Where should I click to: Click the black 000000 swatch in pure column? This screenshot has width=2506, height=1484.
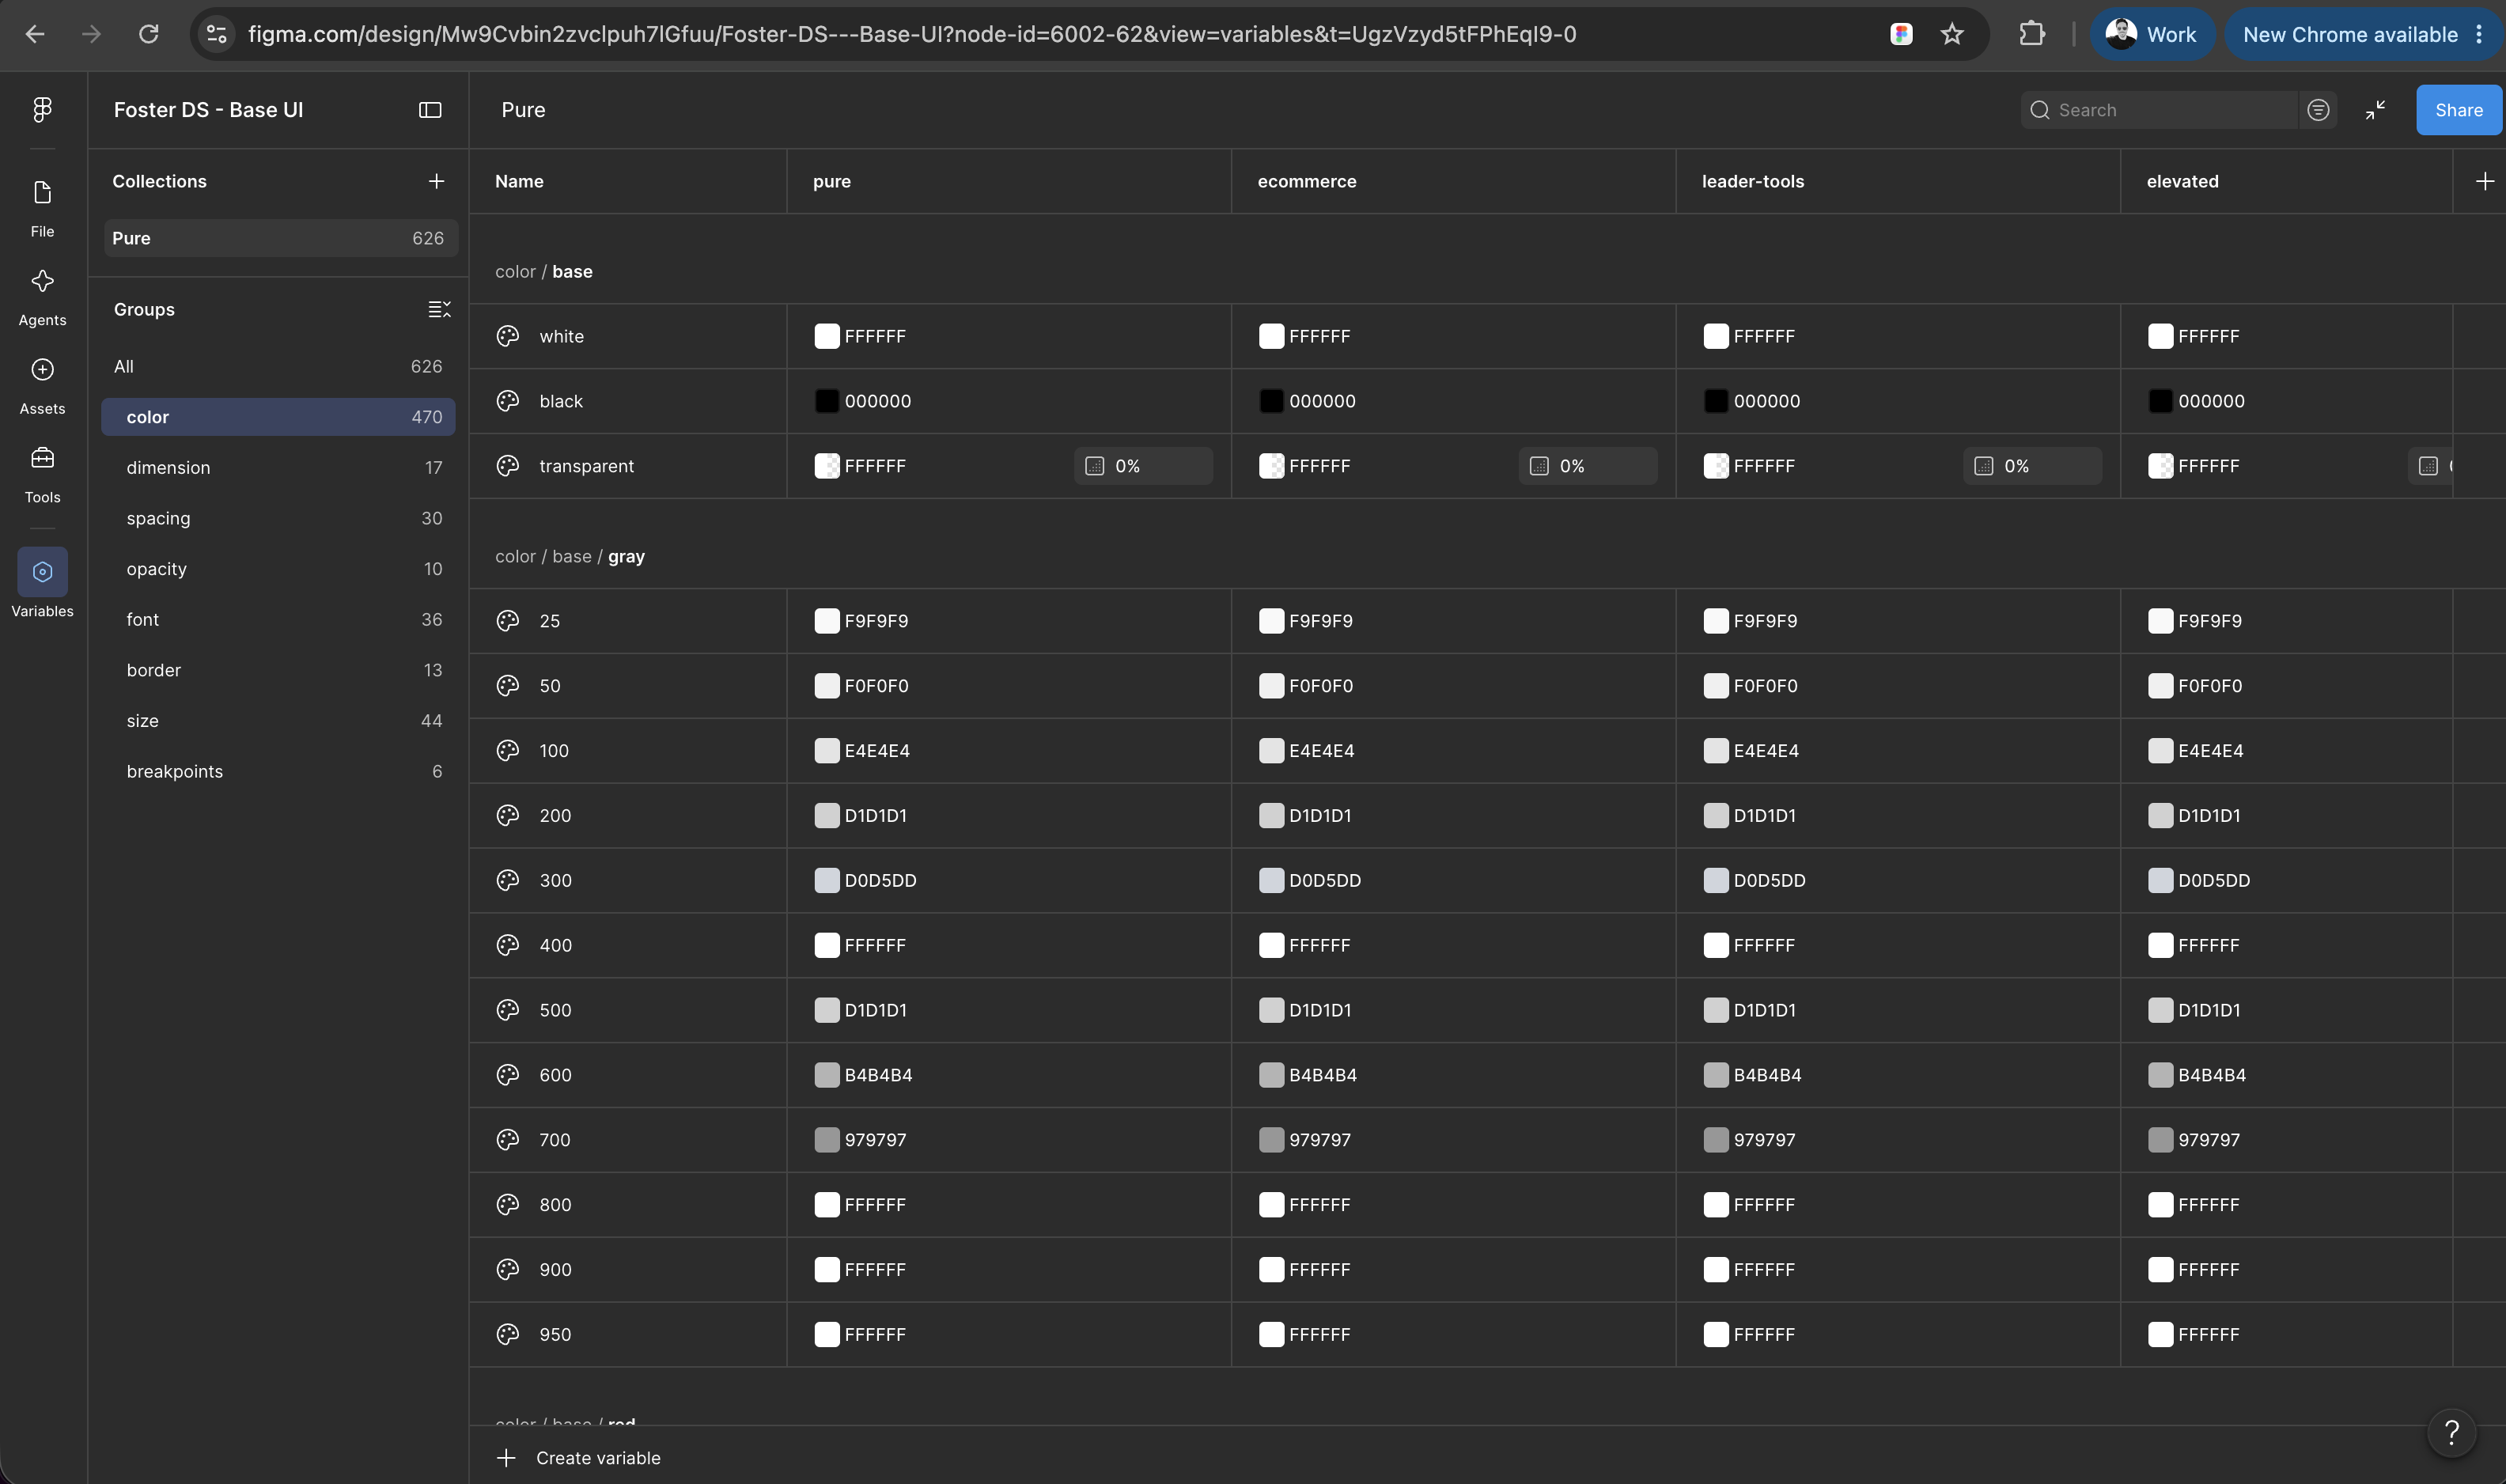(826, 401)
